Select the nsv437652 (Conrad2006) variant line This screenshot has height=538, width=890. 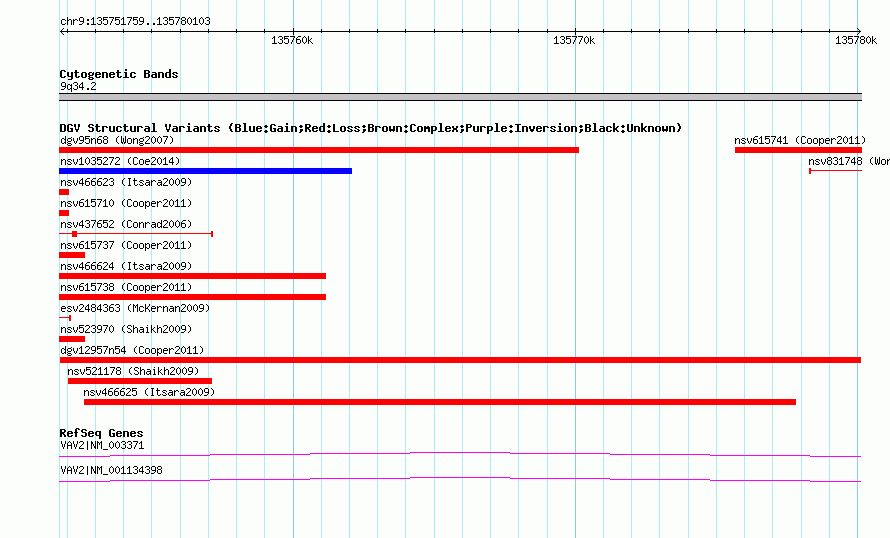click(136, 234)
